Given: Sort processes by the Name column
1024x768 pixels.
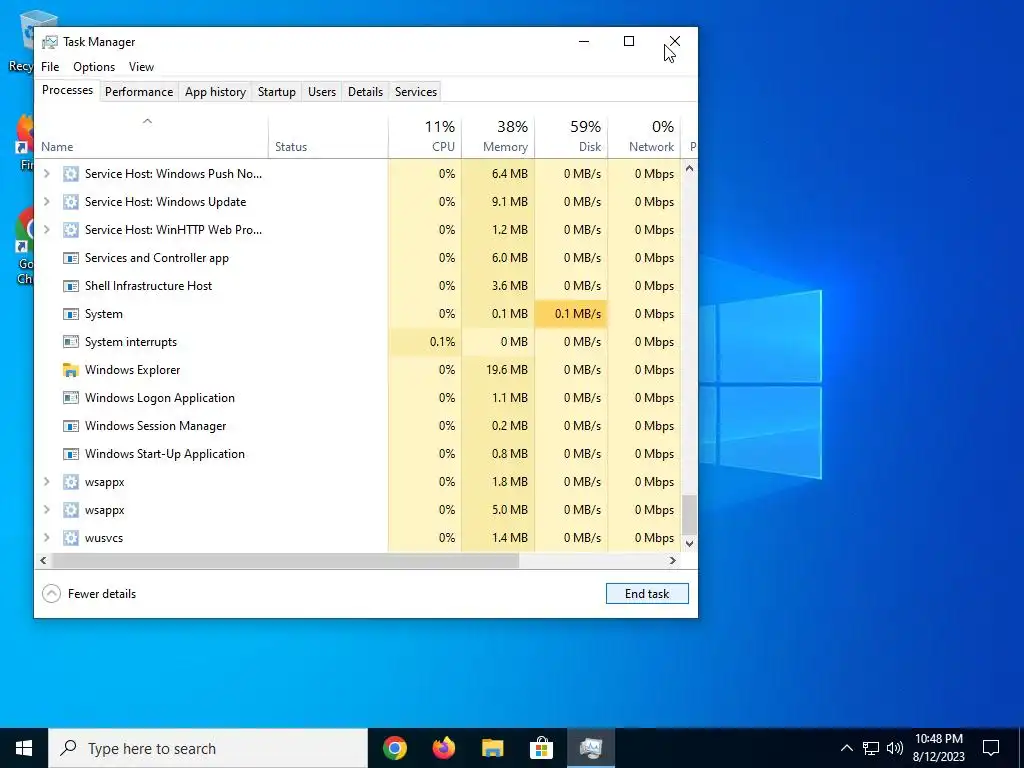Looking at the screenshot, I should 152,137.
